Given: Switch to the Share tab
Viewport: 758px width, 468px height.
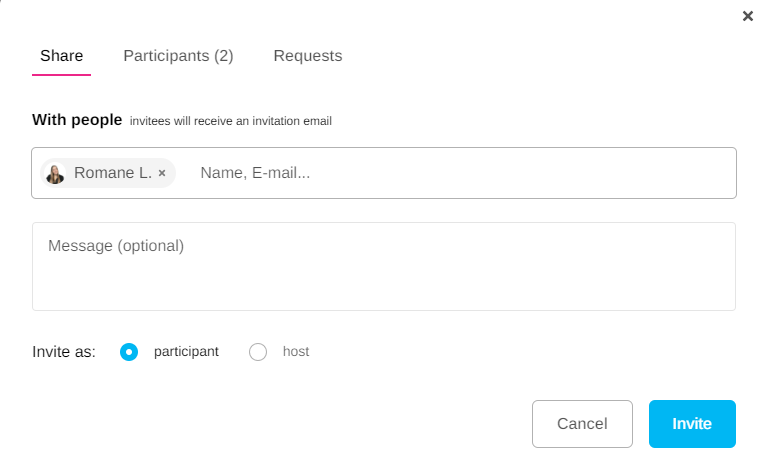Looking at the screenshot, I should pyautogui.click(x=61, y=56).
